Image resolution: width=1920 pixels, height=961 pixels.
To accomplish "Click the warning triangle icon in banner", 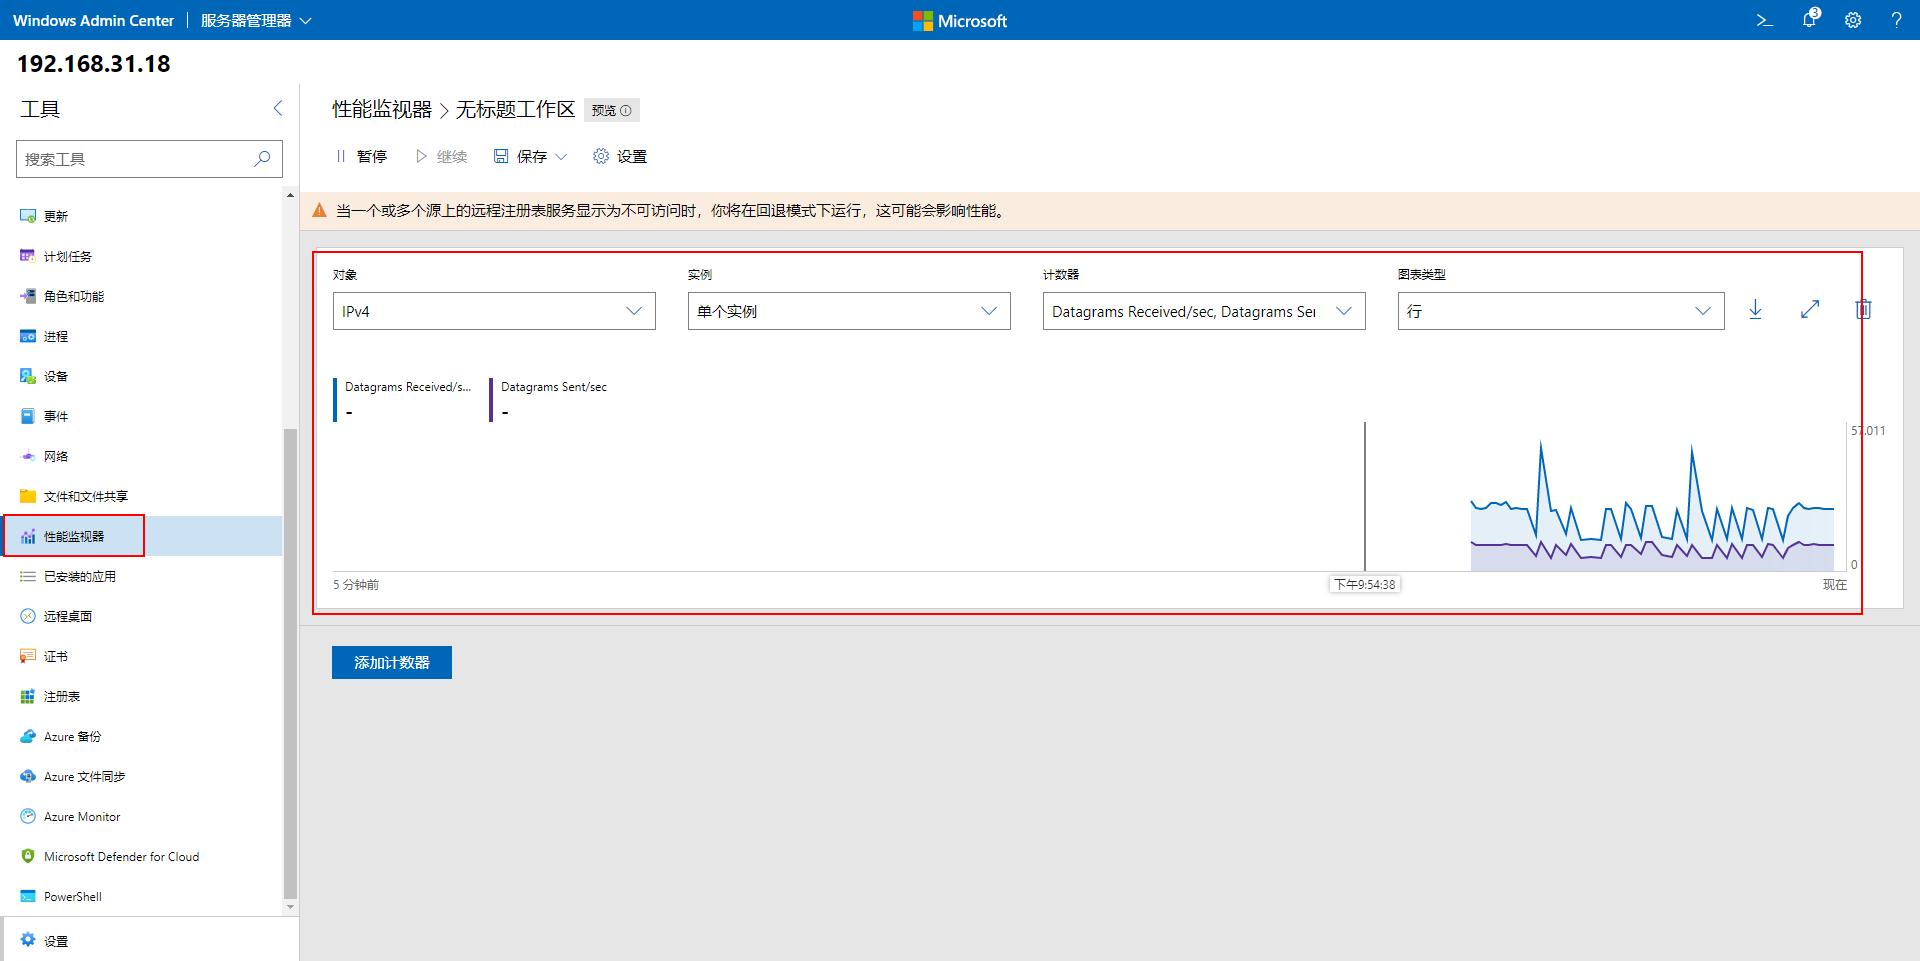I will coord(320,210).
